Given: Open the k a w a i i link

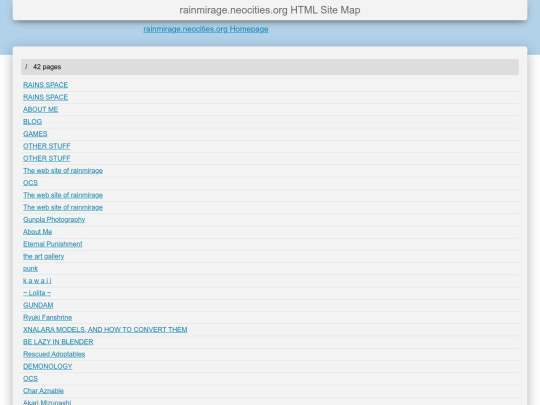Looking at the screenshot, I should pos(37,281).
